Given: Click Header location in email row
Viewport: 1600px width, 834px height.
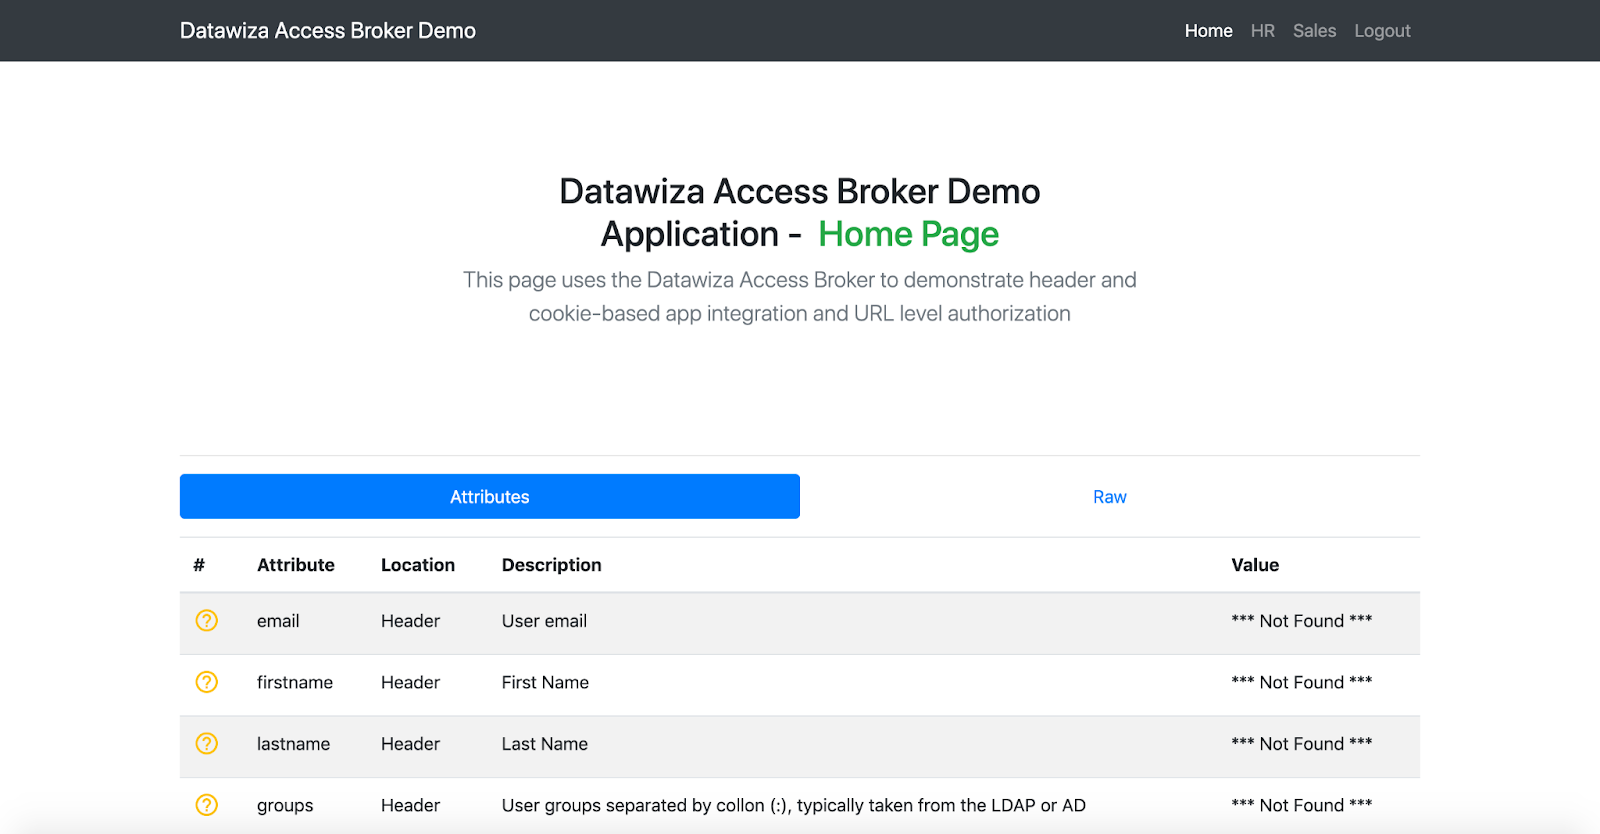Looking at the screenshot, I should [410, 621].
